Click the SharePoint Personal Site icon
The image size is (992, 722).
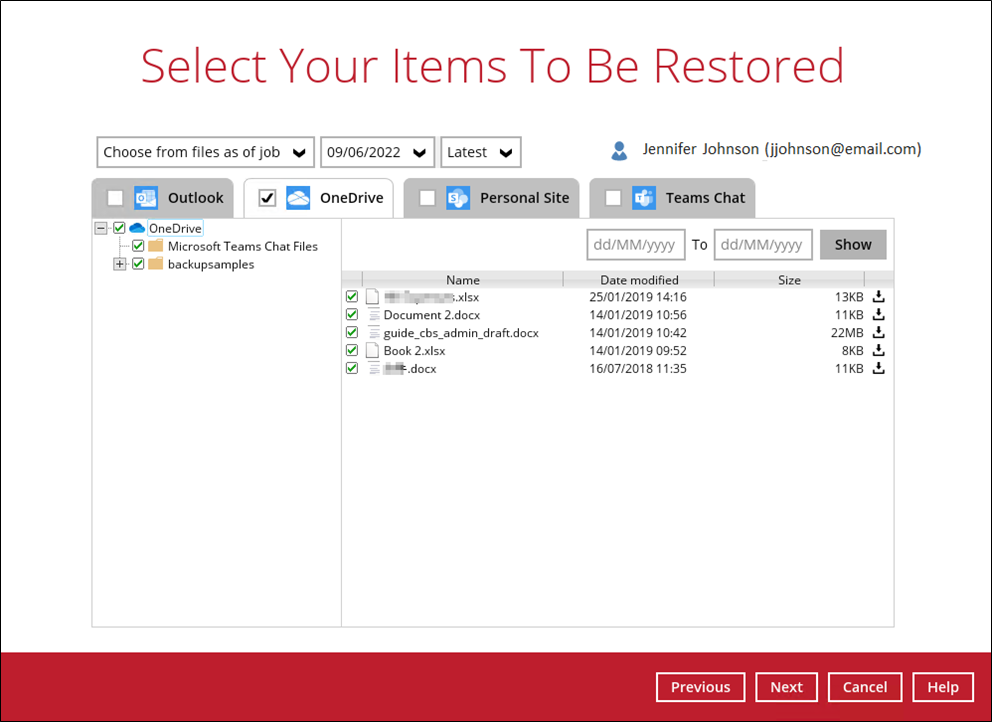click(x=458, y=198)
